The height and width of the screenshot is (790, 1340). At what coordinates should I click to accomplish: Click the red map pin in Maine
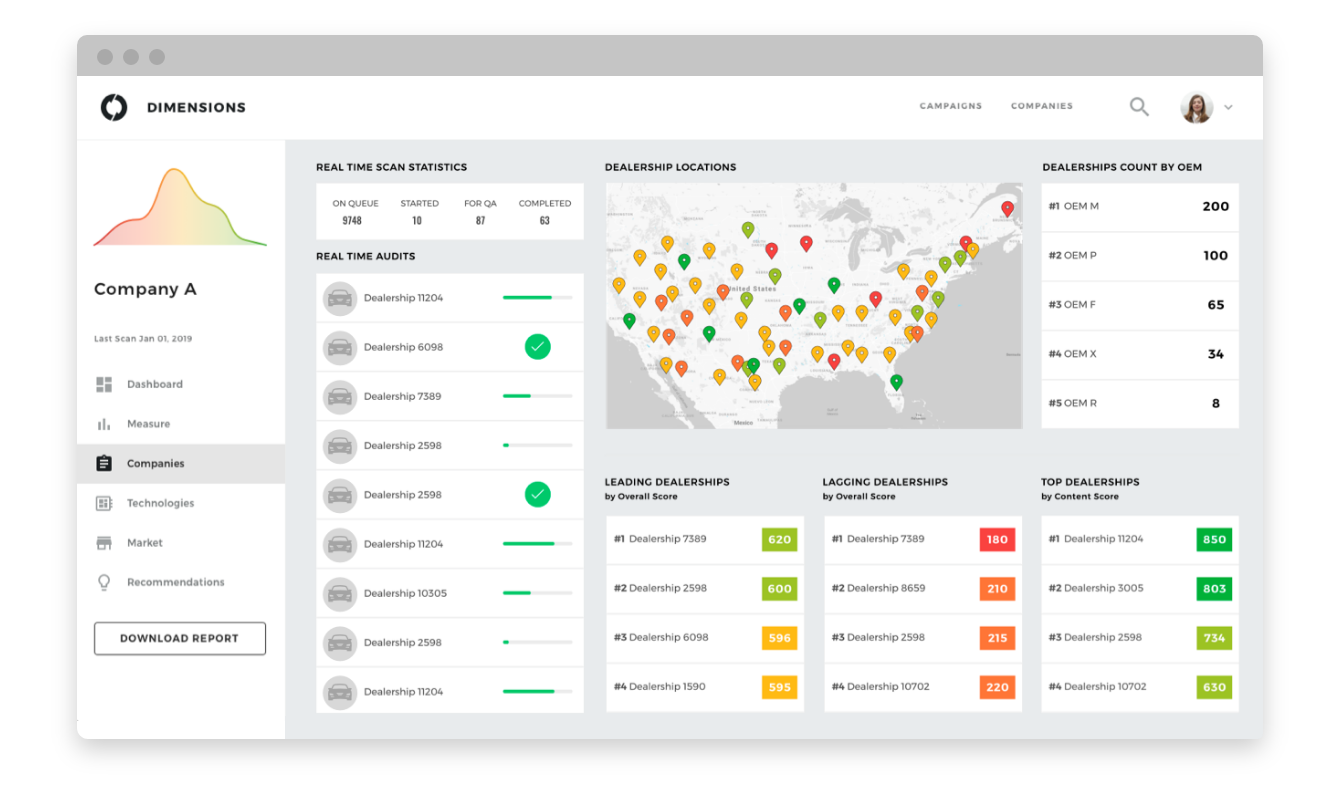[x=1007, y=208]
